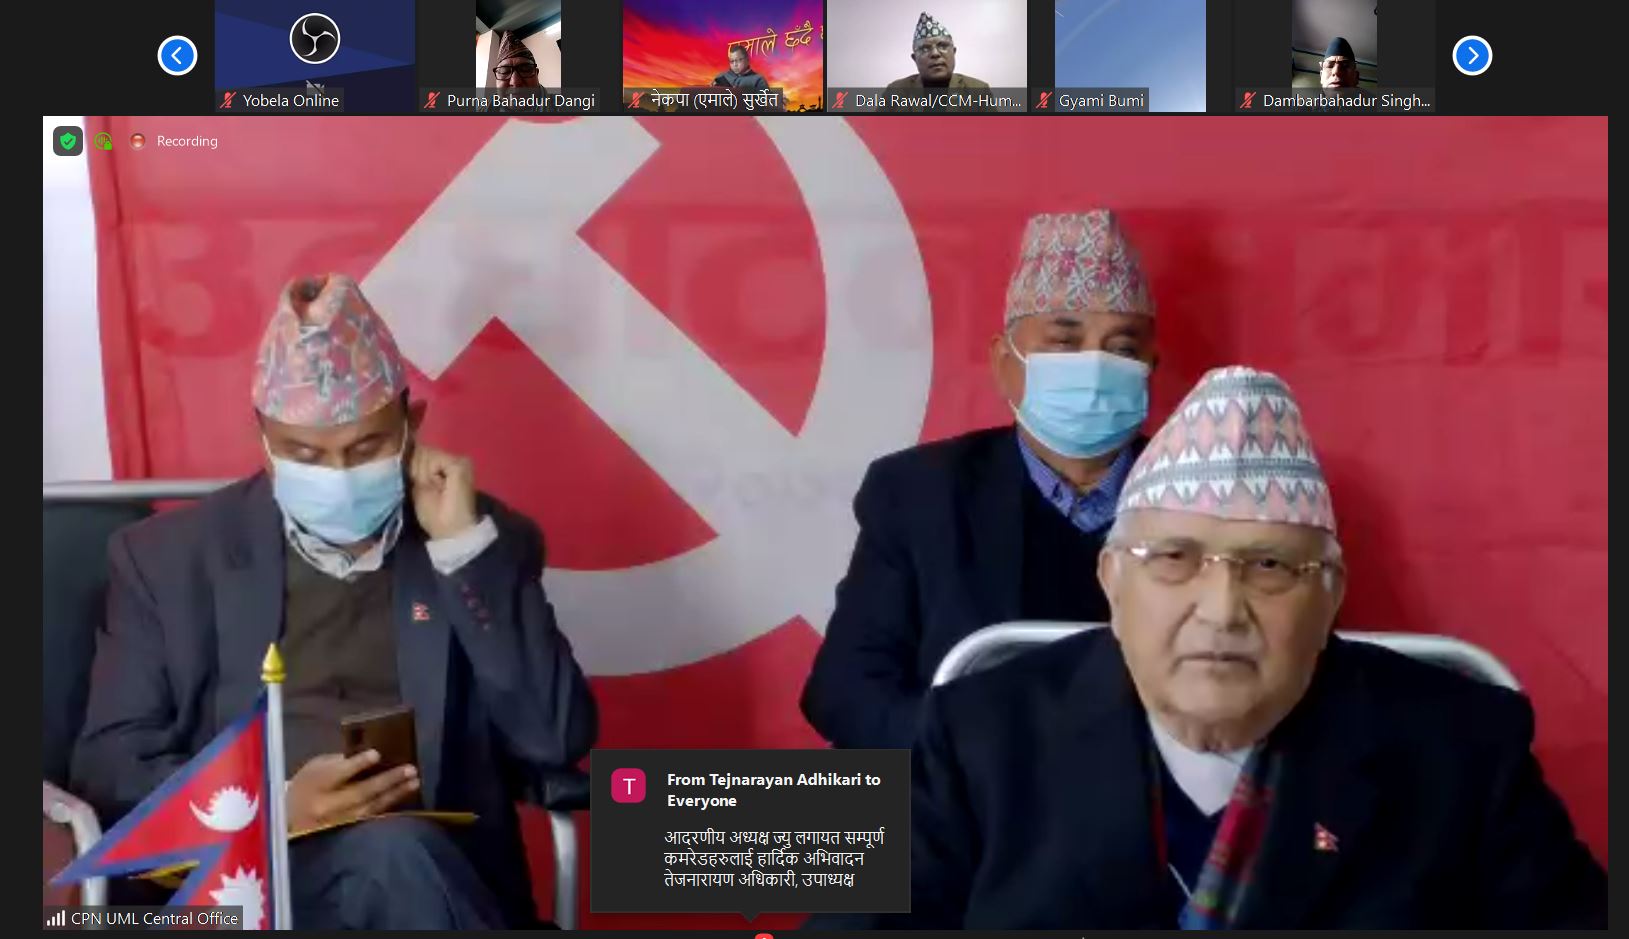Image resolution: width=1629 pixels, height=939 pixels.
Task: Click the encrypted audio lock icon
Action: [103, 141]
